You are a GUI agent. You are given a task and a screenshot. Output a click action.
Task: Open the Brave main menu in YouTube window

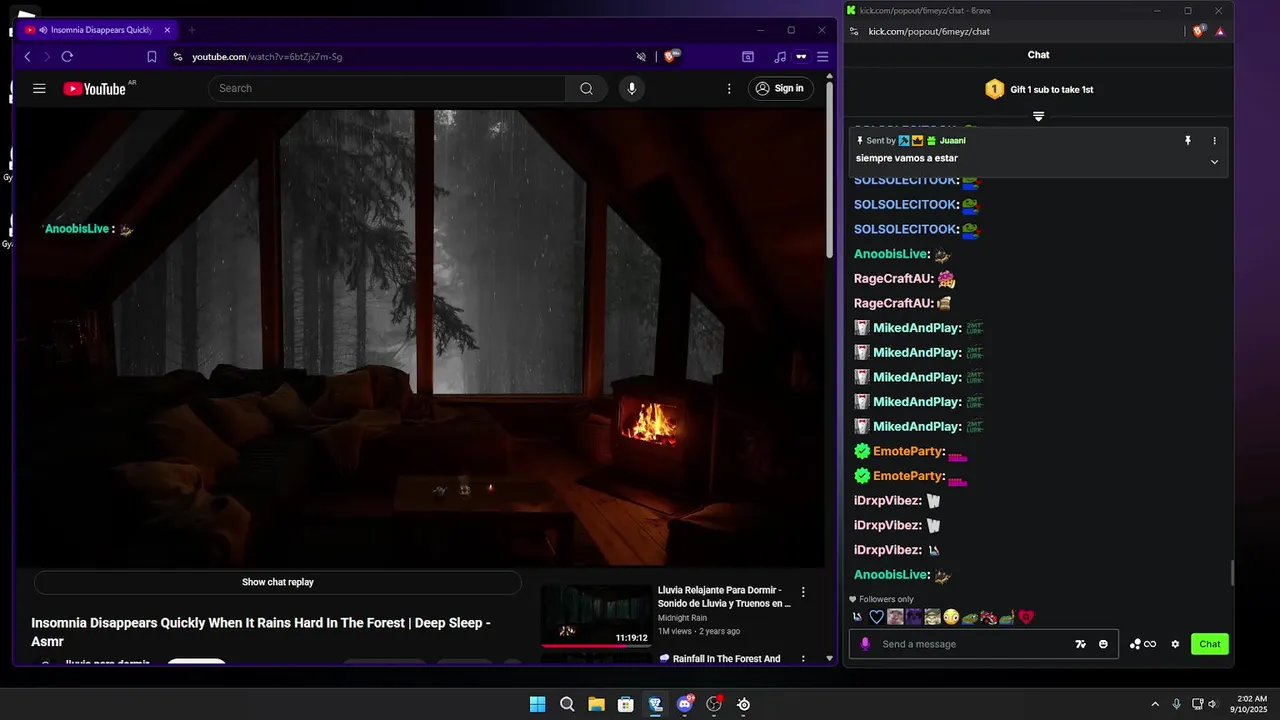pos(823,57)
